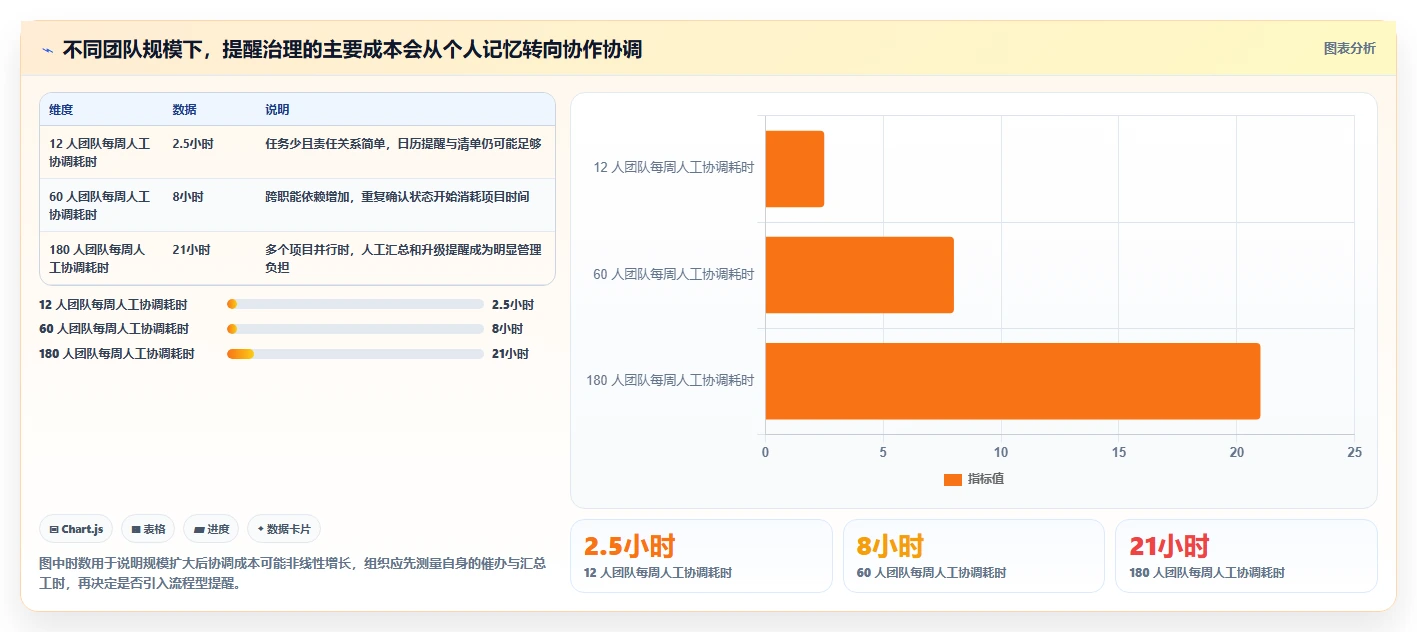1417x632 pixels.
Task: Click chart y-axis label 60 人团队每周人工协调耗时
Action: point(674,274)
